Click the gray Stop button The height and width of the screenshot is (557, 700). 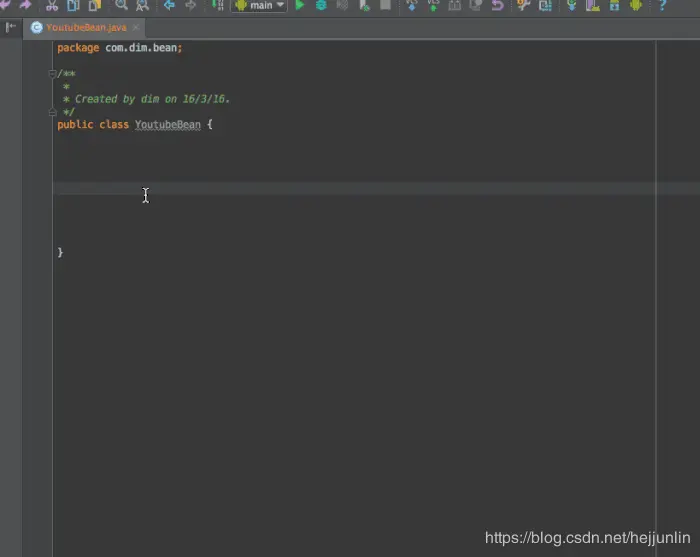tap(385, 5)
